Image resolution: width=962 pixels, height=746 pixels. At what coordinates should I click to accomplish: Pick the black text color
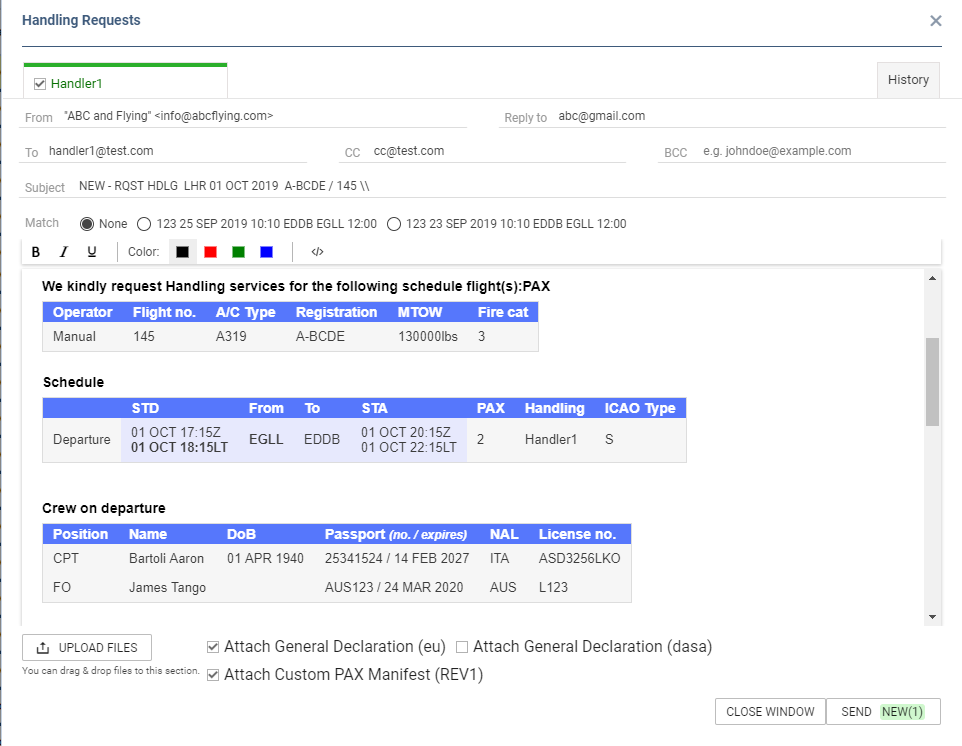click(x=182, y=252)
